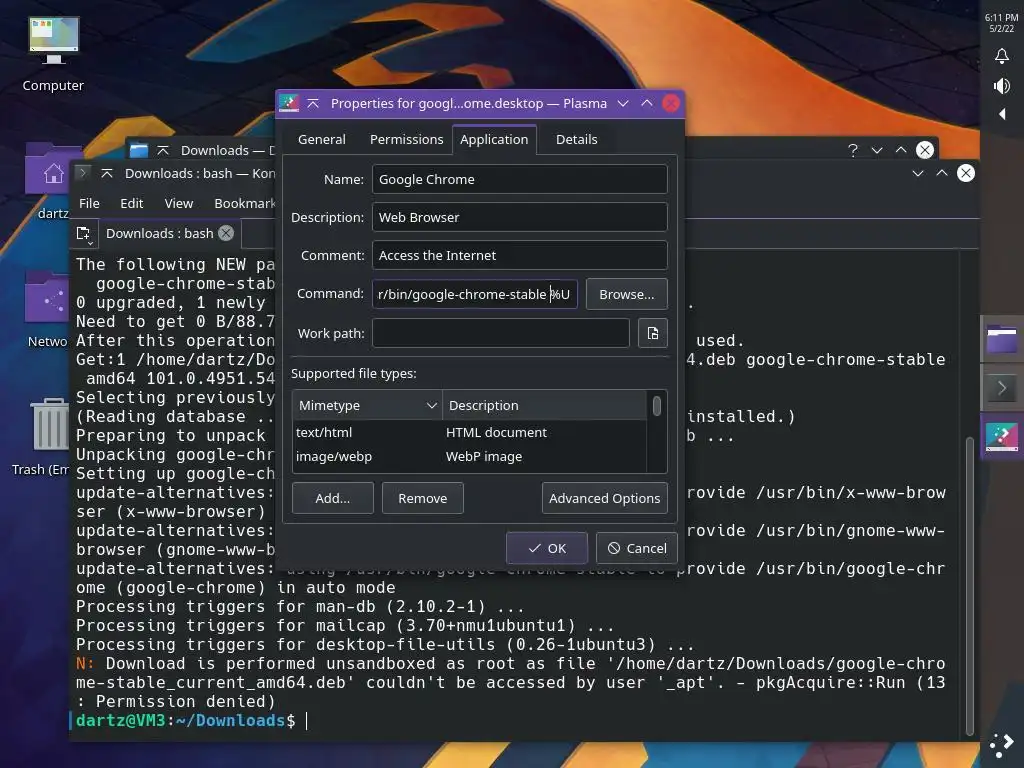The width and height of the screenshot is (1024, 768).
Task: Select the image/webp mimetype row
Action: (x=470, y=456)
